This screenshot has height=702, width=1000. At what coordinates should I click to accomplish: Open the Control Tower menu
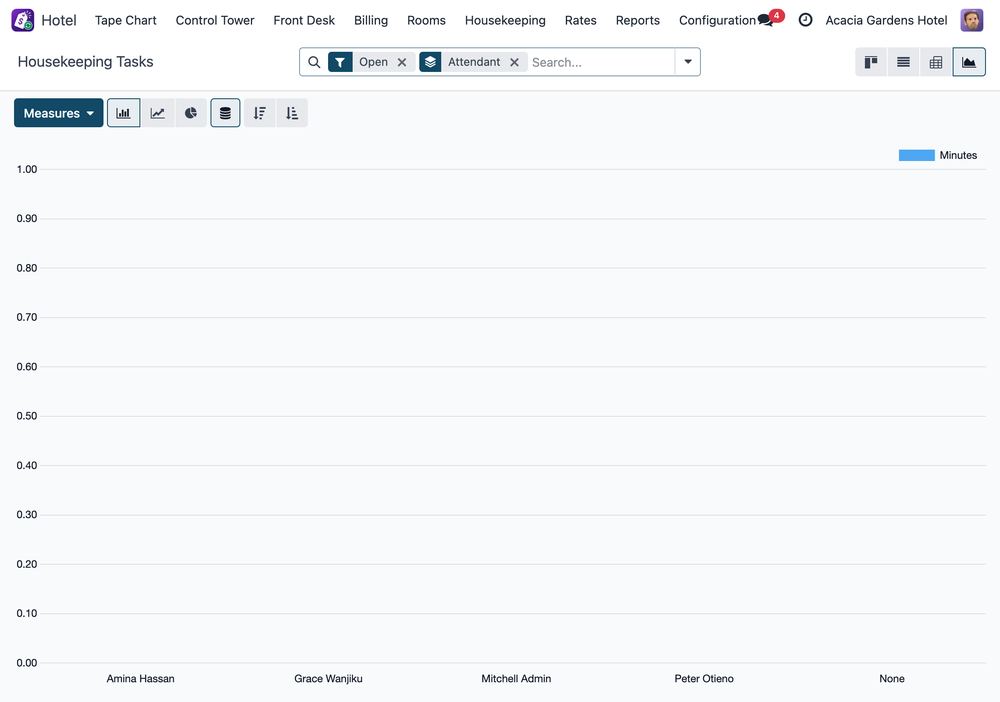[x=215, y=20]
